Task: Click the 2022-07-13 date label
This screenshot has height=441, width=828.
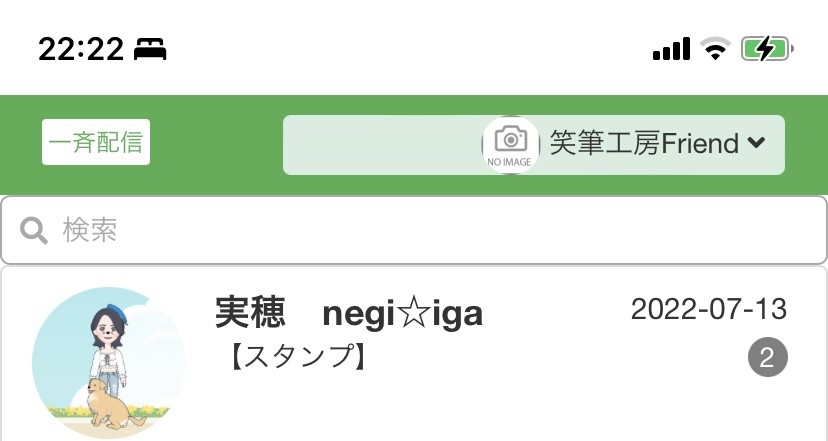Action: tap(709, 309)
